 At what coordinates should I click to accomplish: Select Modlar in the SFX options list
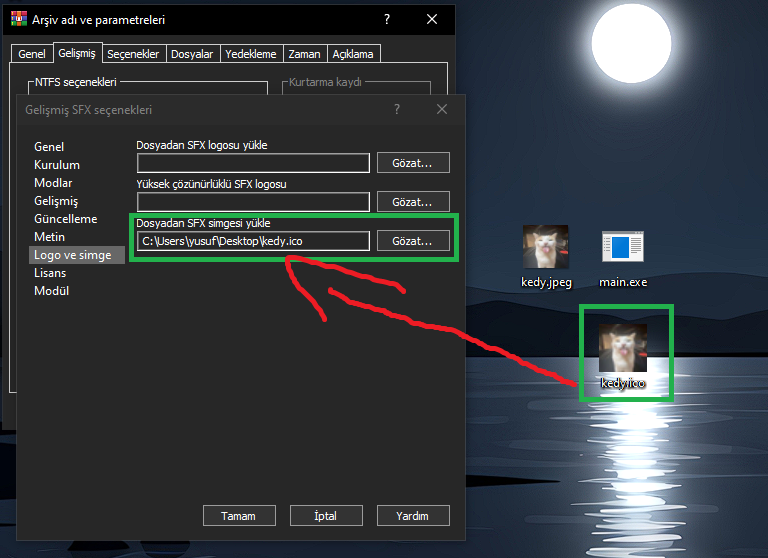[53, 183]
